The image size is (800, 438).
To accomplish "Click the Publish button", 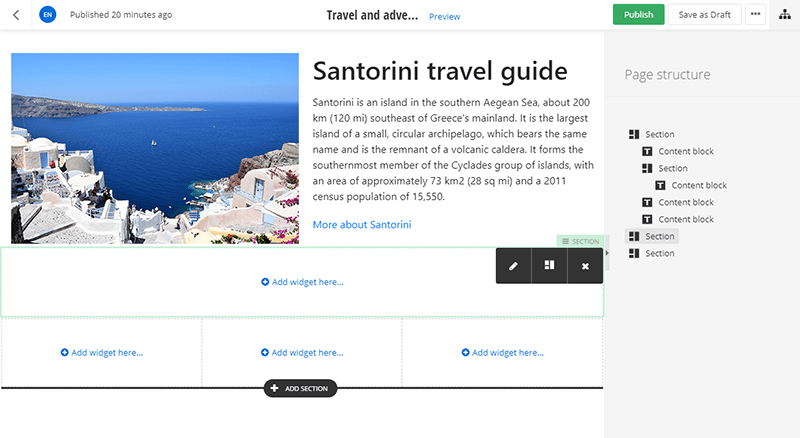I will click(x=638, y=15).
